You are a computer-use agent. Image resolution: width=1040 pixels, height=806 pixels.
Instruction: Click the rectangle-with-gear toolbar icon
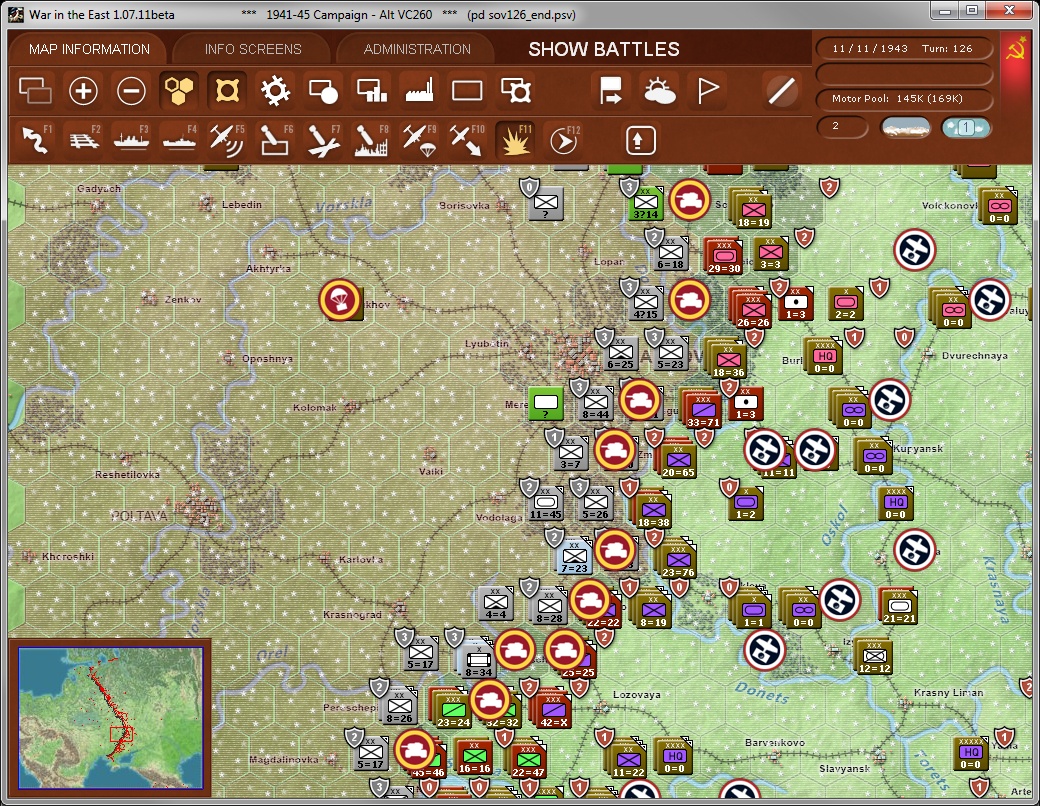click(x=515, y=91)
